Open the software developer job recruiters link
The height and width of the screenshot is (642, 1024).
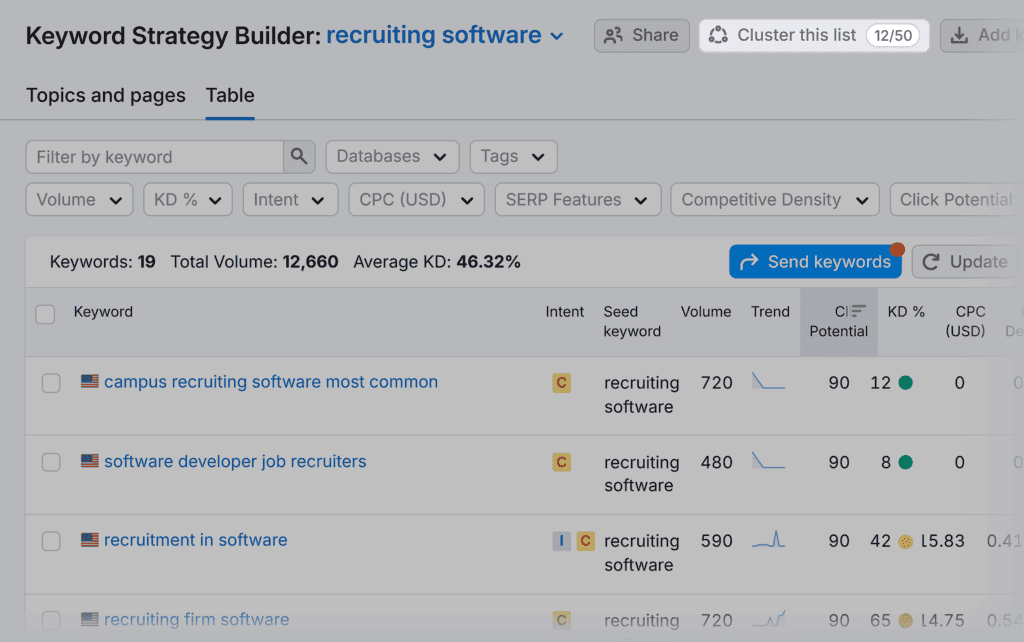pyautogui.click(x=235, y=462)
